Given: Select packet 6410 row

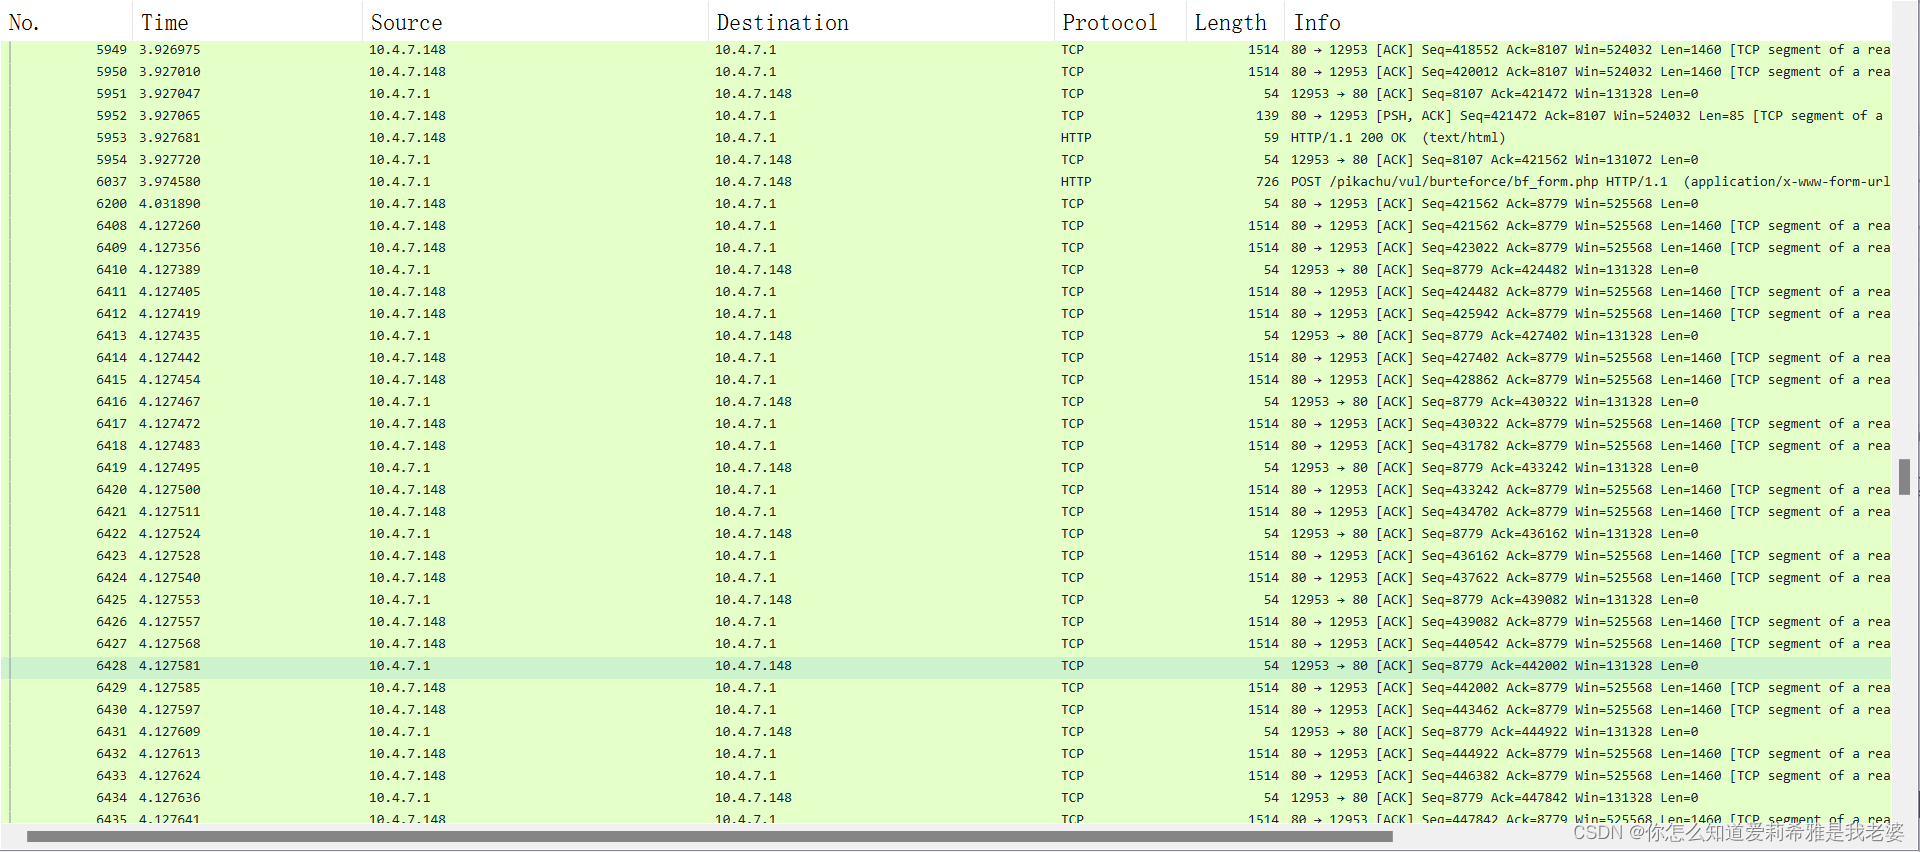Looking at the screenshot, I should pyautogui.click(x=945, y=270).
